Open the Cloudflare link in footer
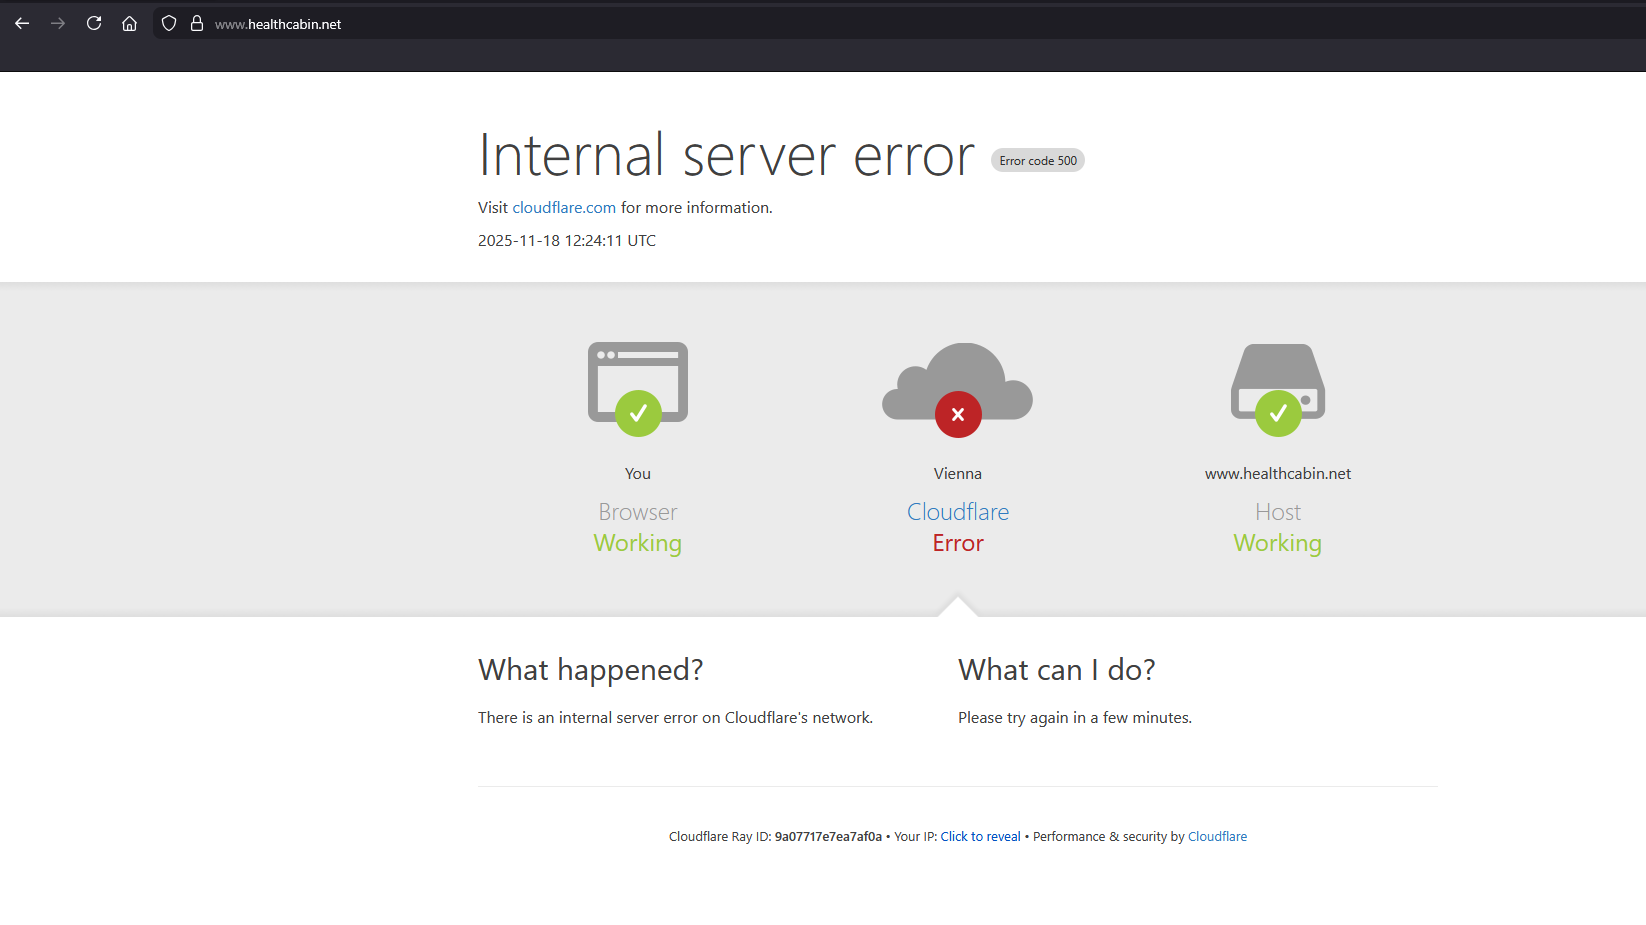 tap(1217, 837)
